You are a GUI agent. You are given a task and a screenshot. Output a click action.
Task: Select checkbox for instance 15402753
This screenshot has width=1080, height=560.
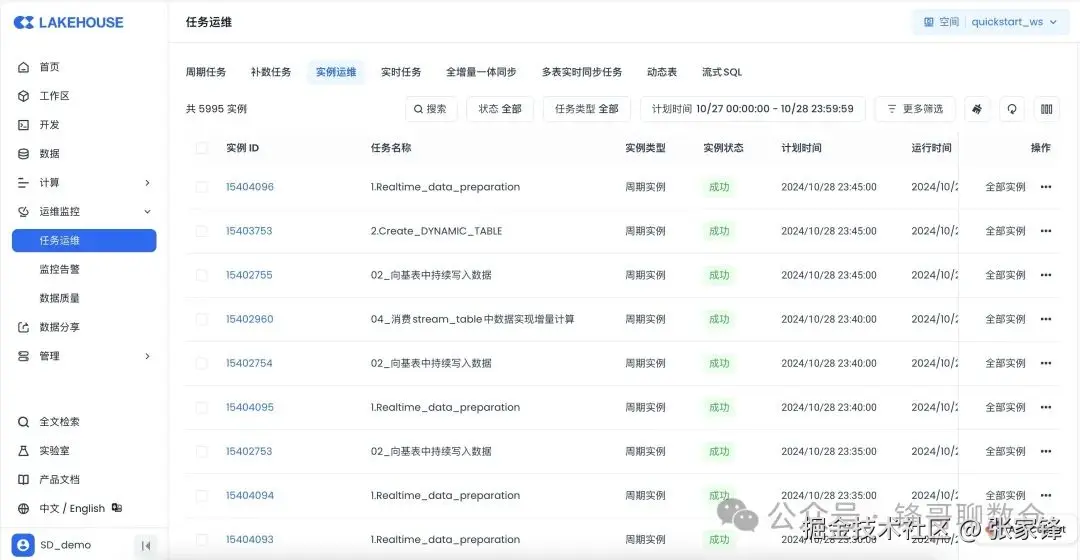pyautogui.click(x=201, y=451)
